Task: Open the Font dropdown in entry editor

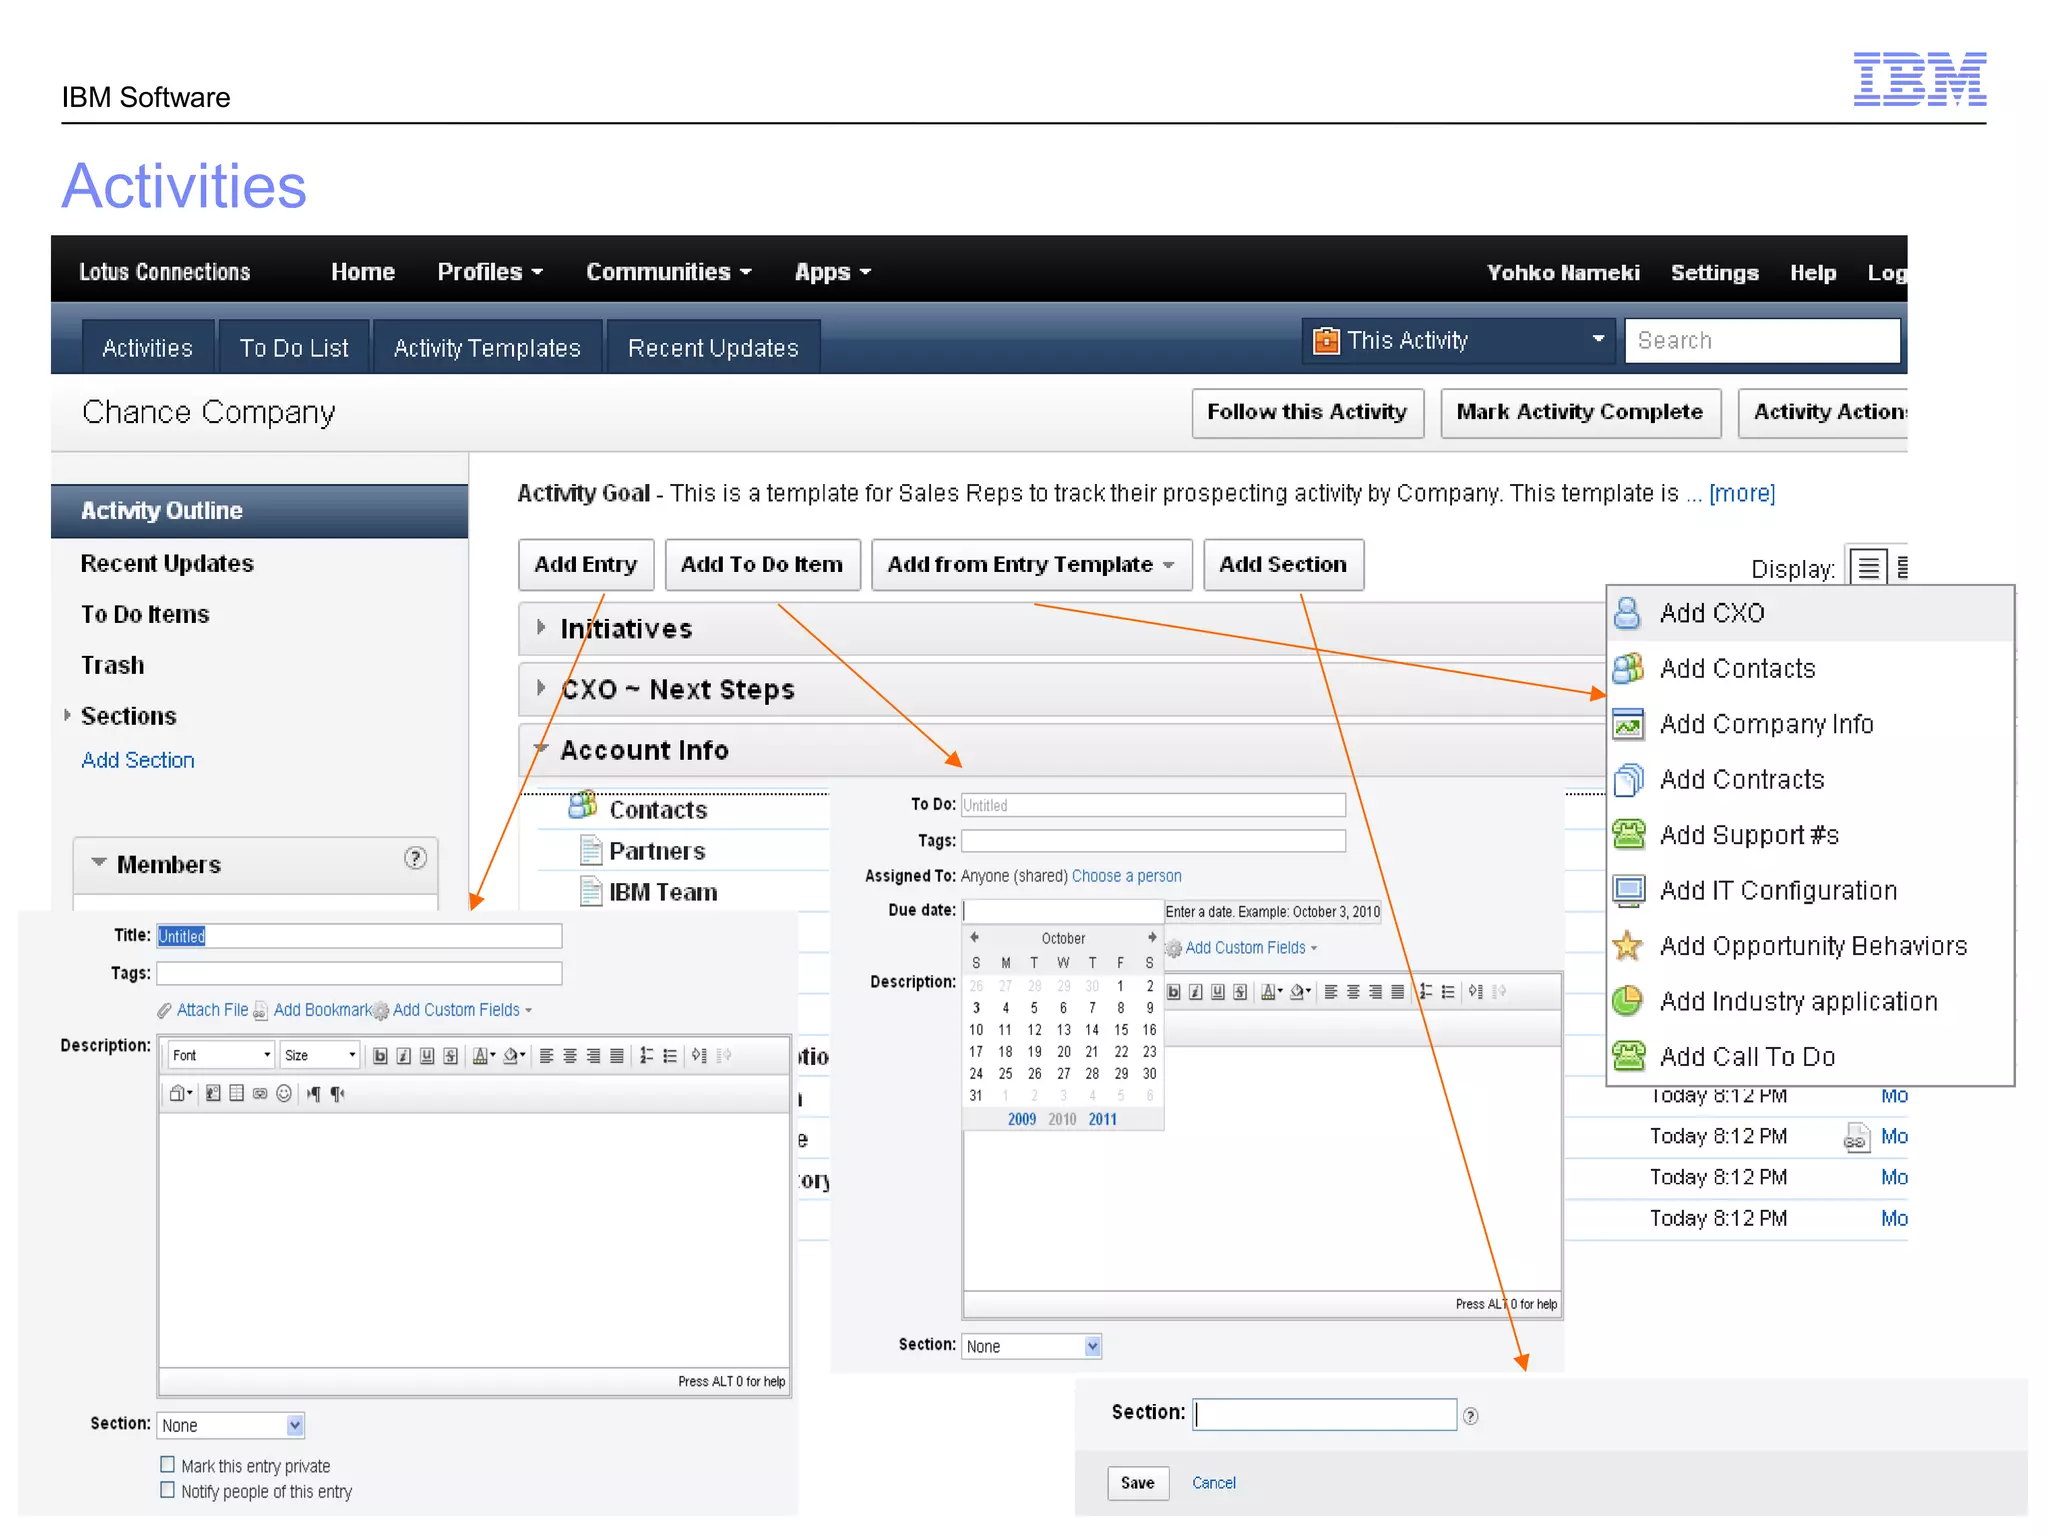Action: pos(221,1056)
